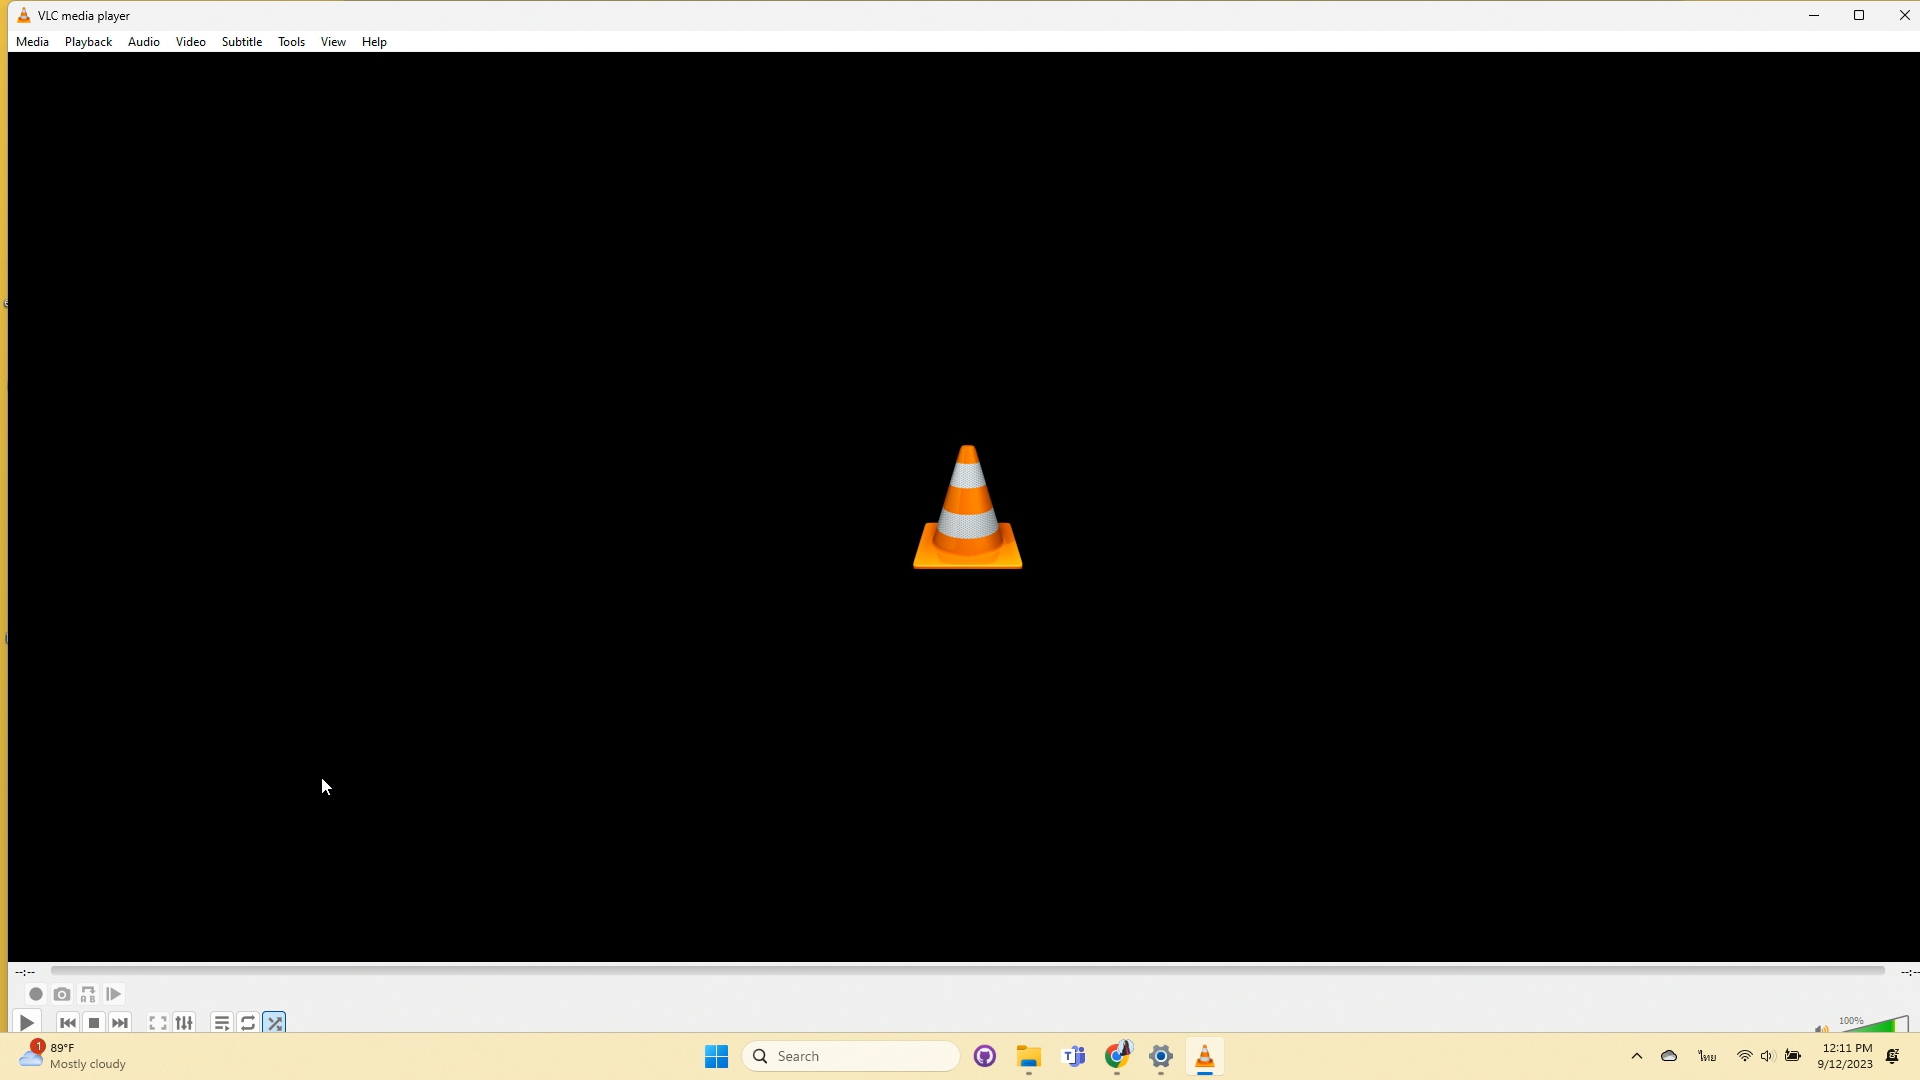This screenshot has width=1920, height=1080.
Task: Adjust the VLC volume slider
Action: (1874, 1024)
